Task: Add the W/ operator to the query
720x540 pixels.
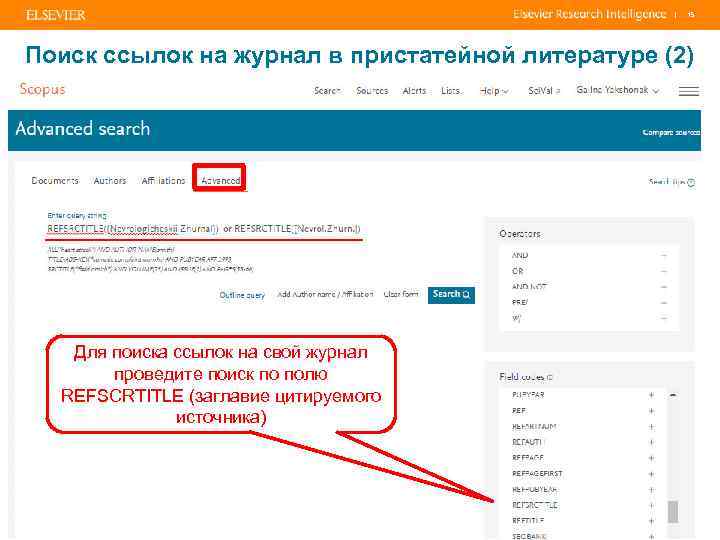Action: pyautogui.click(x=664, y=318)
